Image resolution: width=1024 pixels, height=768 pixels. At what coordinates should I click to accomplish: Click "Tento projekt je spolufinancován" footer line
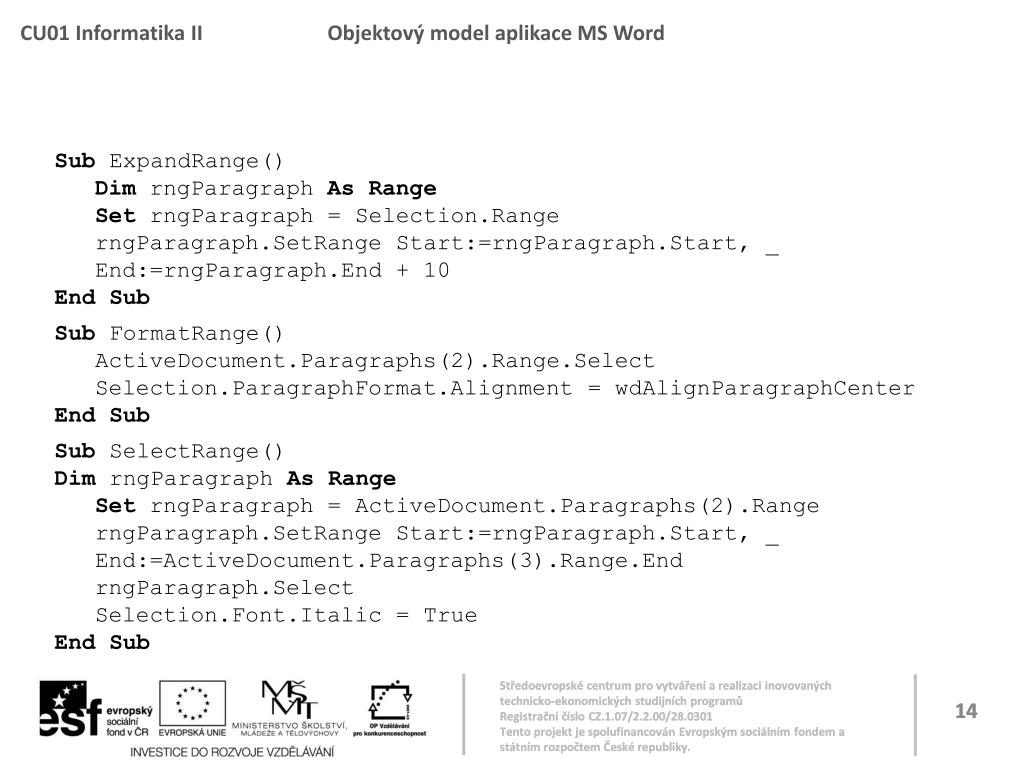click(672, 731)
